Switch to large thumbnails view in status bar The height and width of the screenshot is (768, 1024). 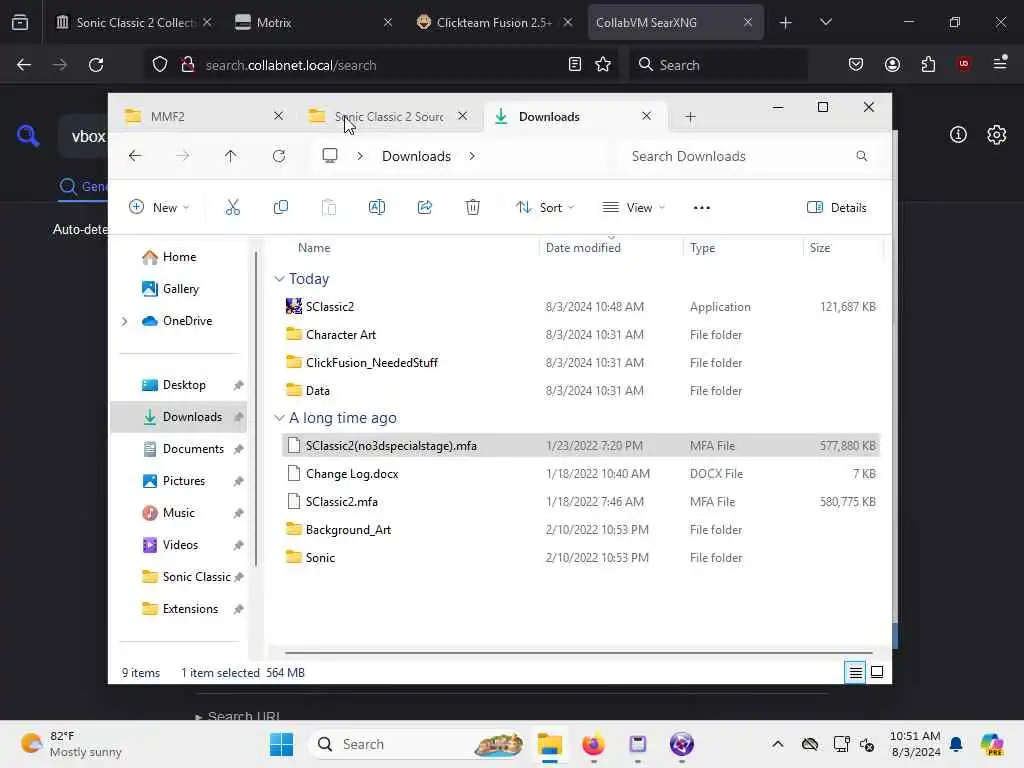tap(877, 672)
